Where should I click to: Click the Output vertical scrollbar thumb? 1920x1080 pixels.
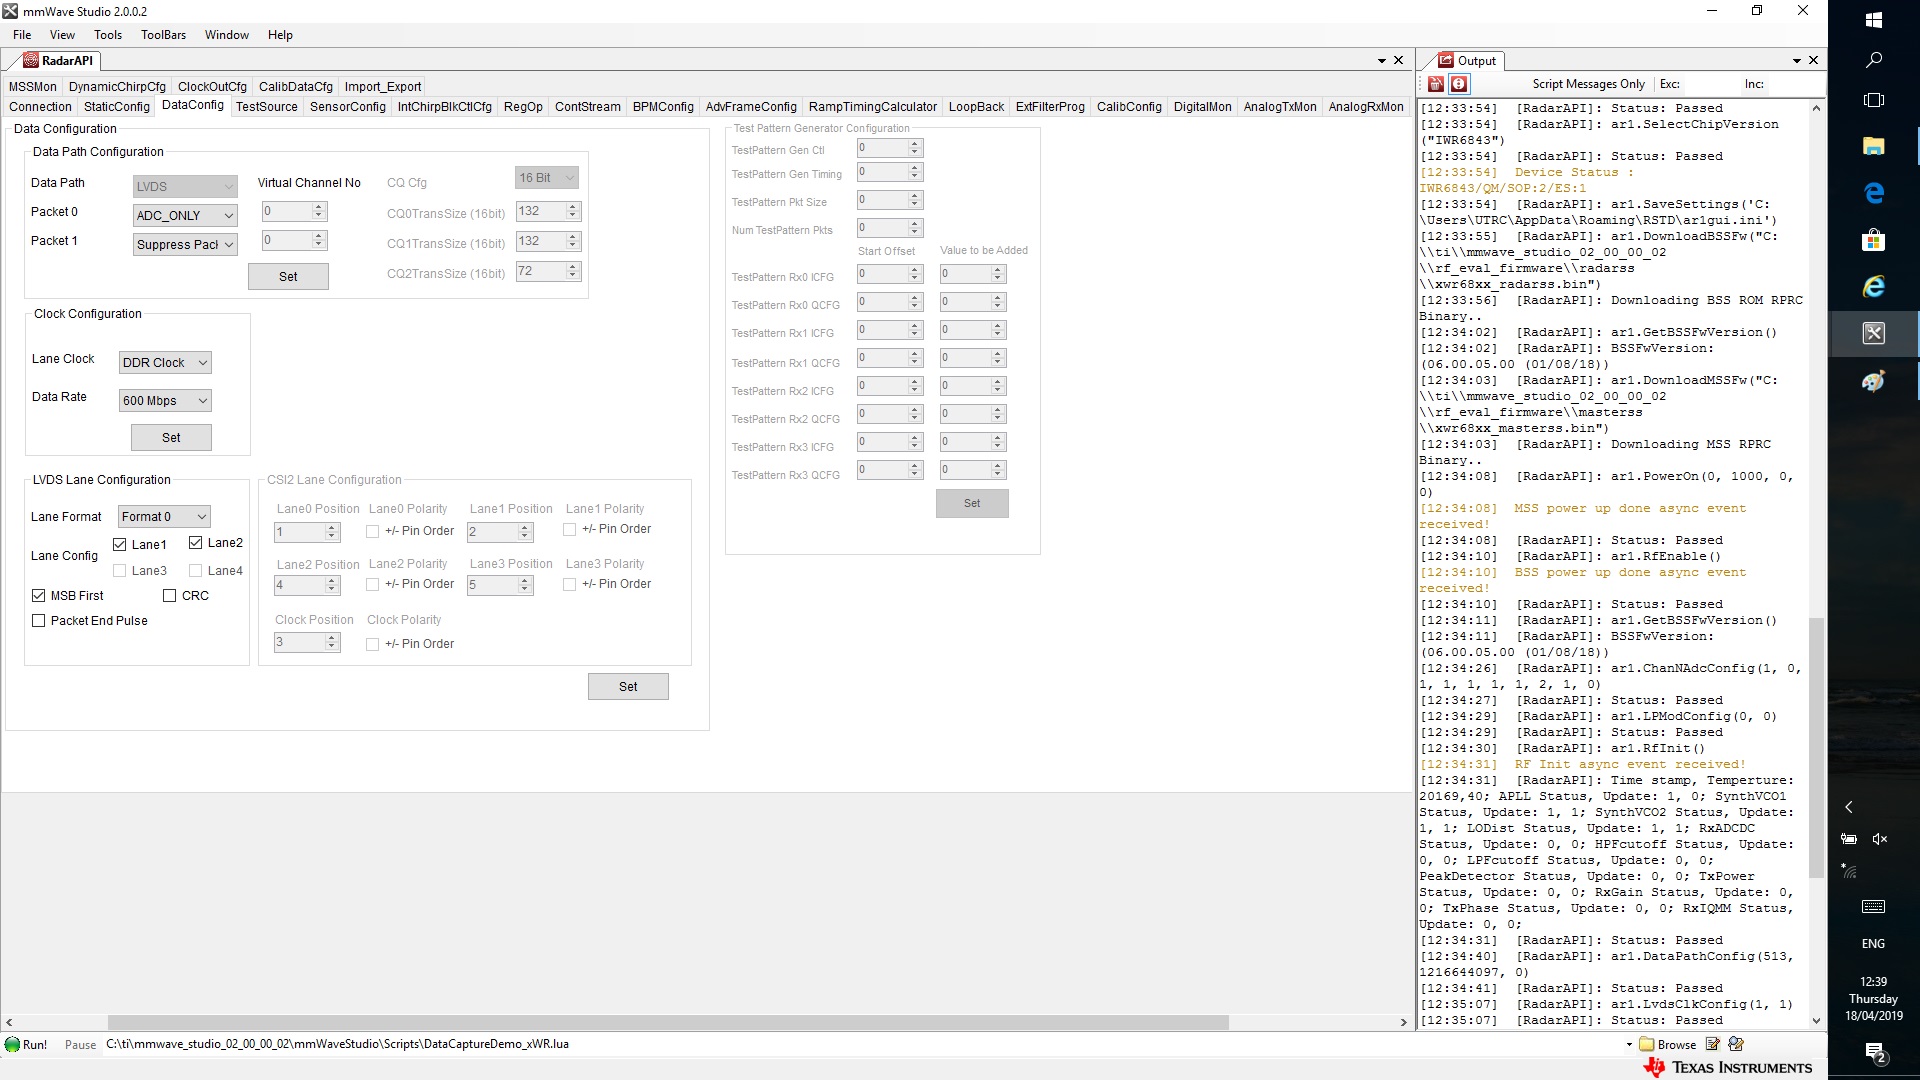[1816, 748]
